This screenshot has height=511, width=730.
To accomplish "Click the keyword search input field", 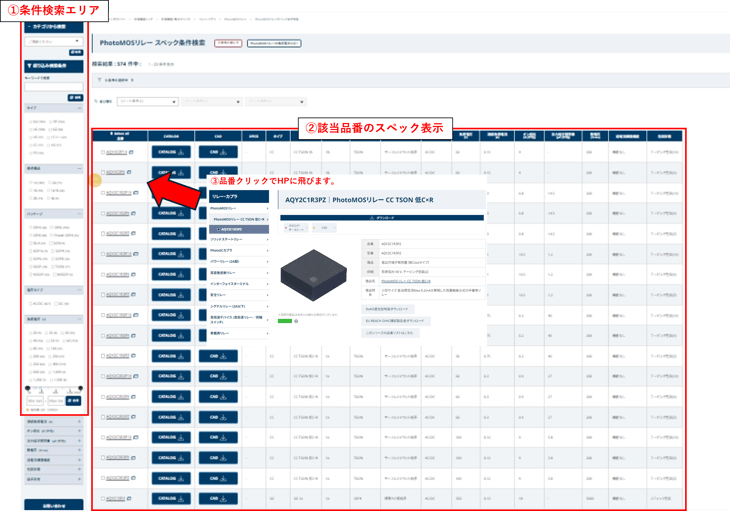I will [x=54, y=87].
